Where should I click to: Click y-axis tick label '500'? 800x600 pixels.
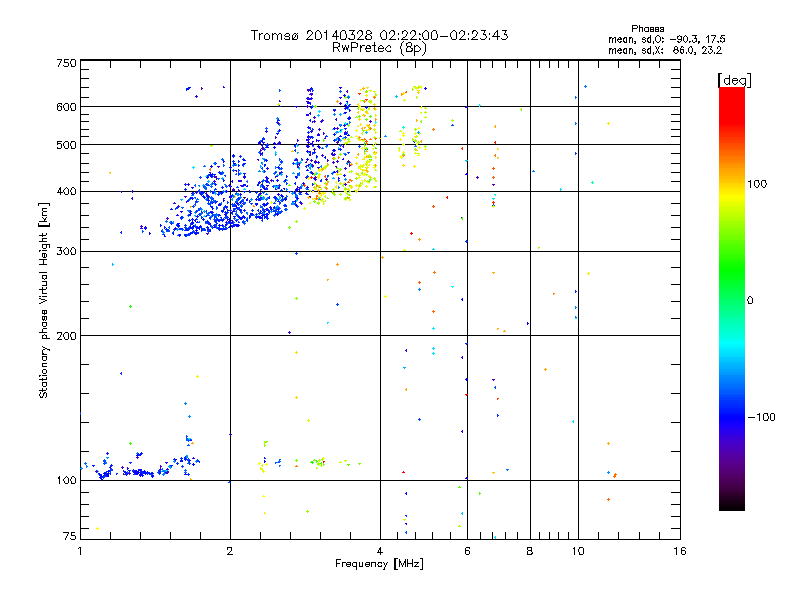(x=66, y=145)
